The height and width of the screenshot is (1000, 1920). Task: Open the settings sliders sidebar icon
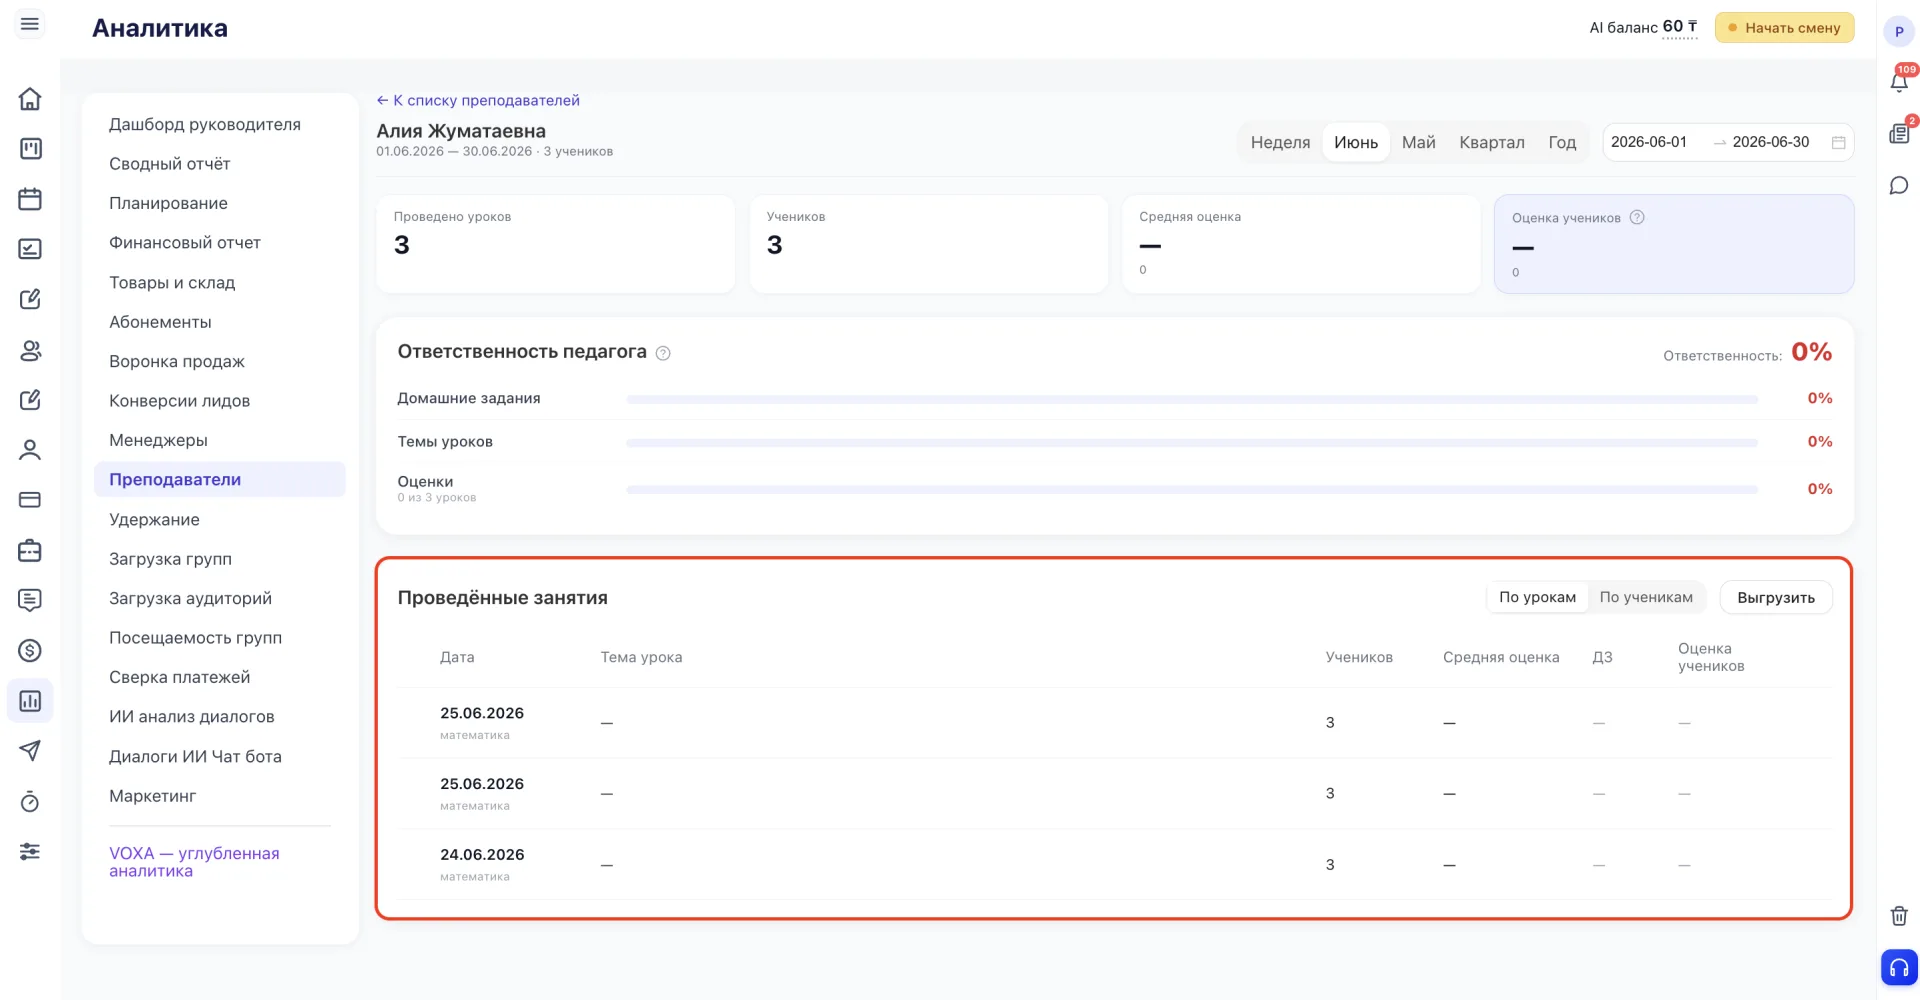(30, 852)
